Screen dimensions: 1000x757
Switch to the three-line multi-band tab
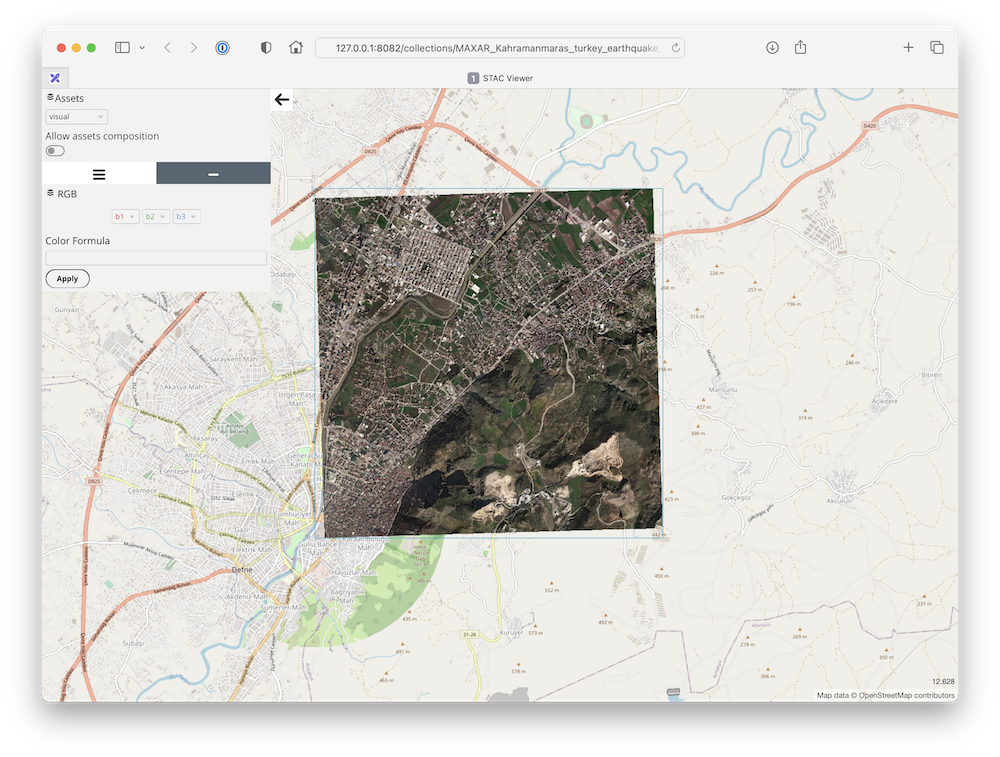tap(99, 174)
